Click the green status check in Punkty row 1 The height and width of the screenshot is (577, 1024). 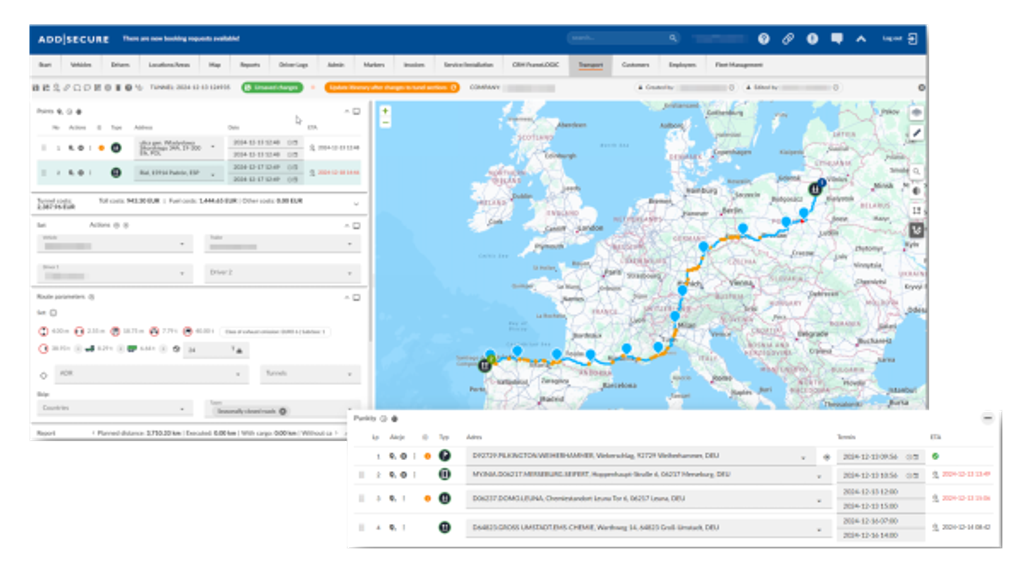coord(936,456)
